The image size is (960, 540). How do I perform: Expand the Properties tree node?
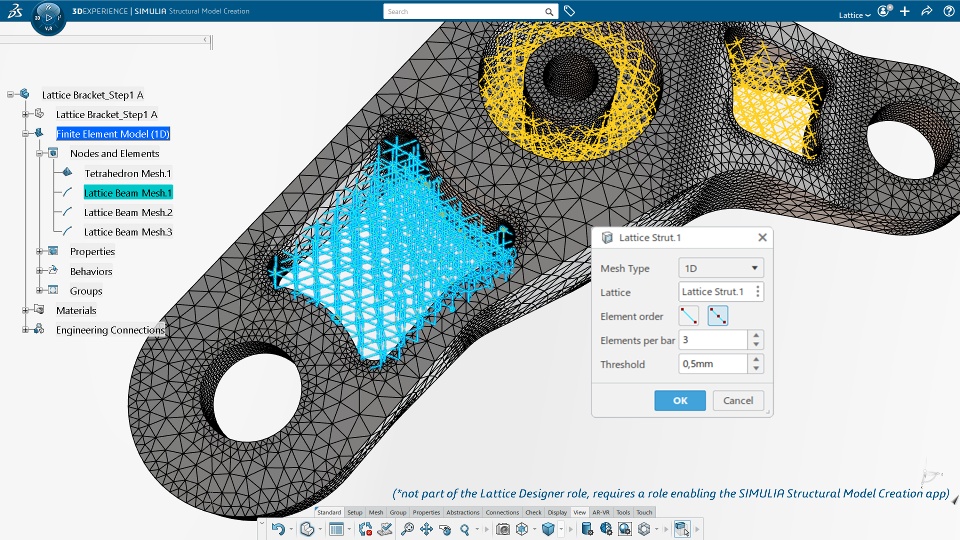pyautogui.click(x=39, y=251)
